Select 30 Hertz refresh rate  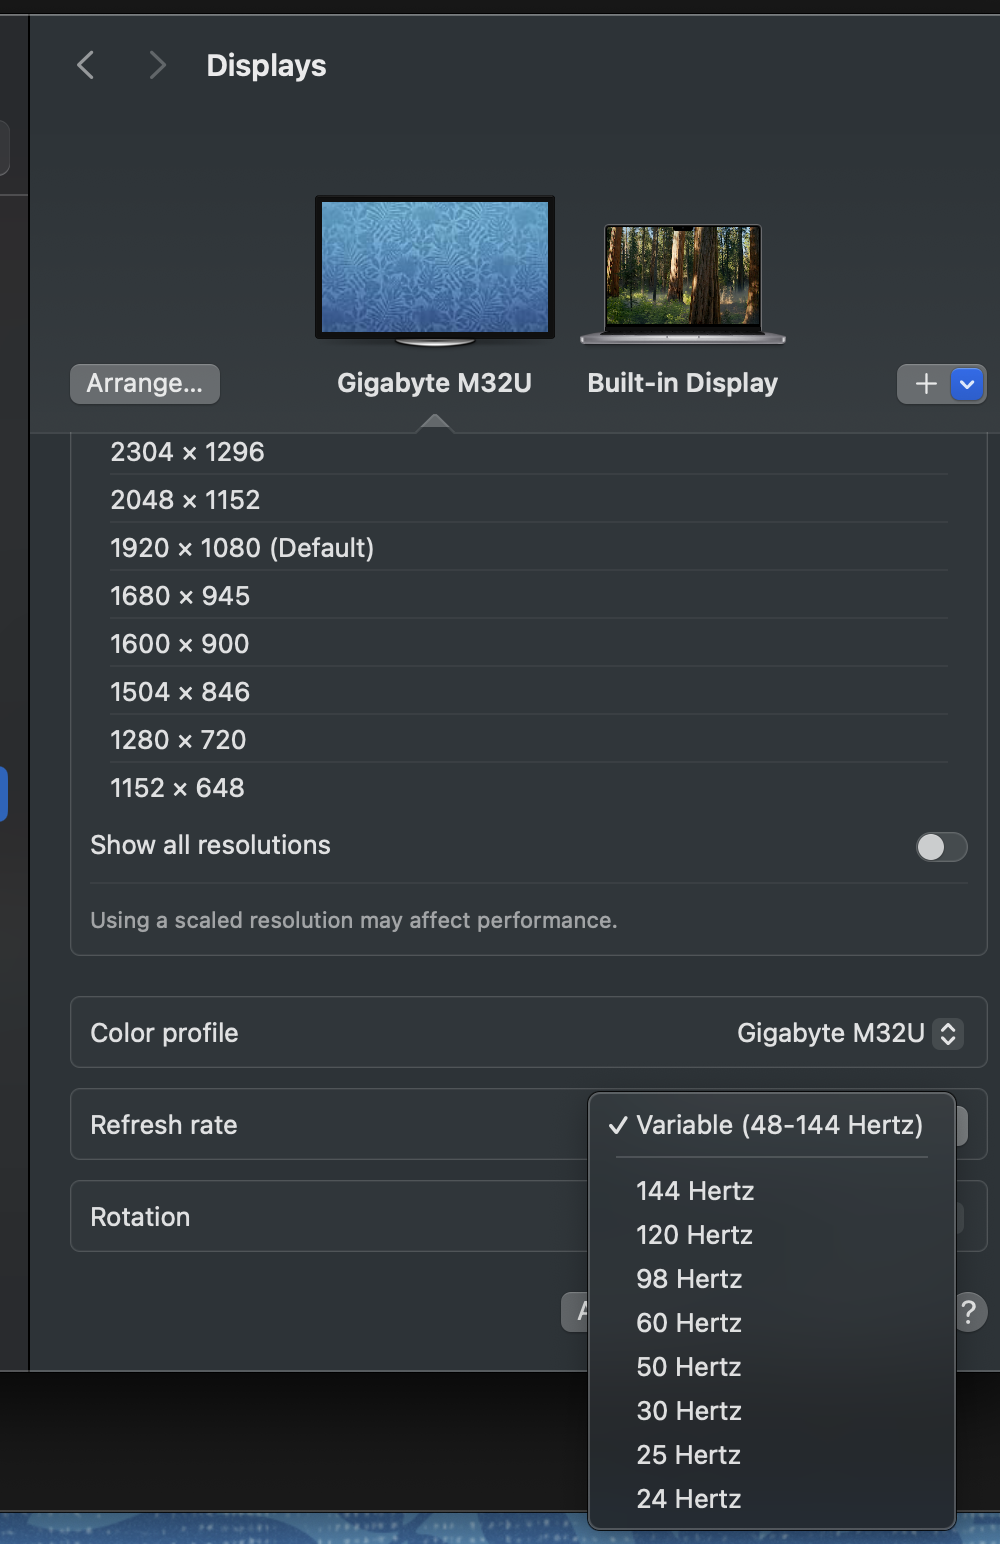point(689,1411)
